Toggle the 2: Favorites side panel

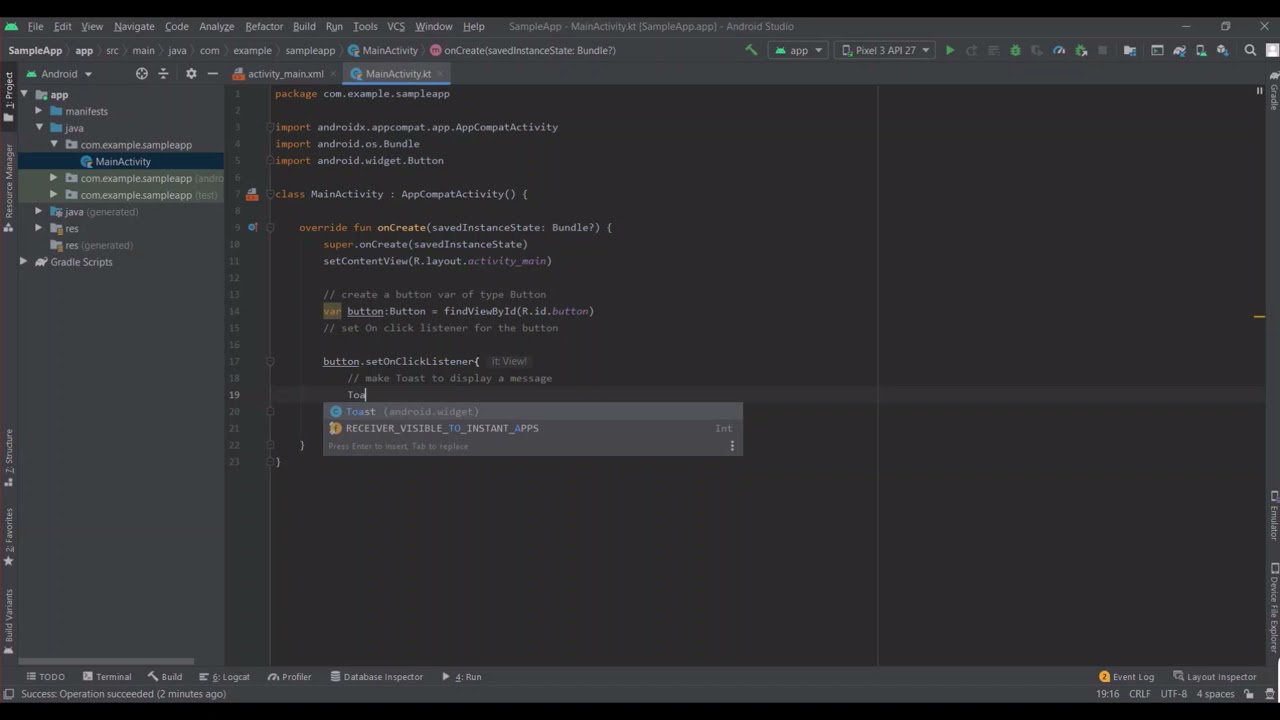pyautogui.click(x=9, y=537)
